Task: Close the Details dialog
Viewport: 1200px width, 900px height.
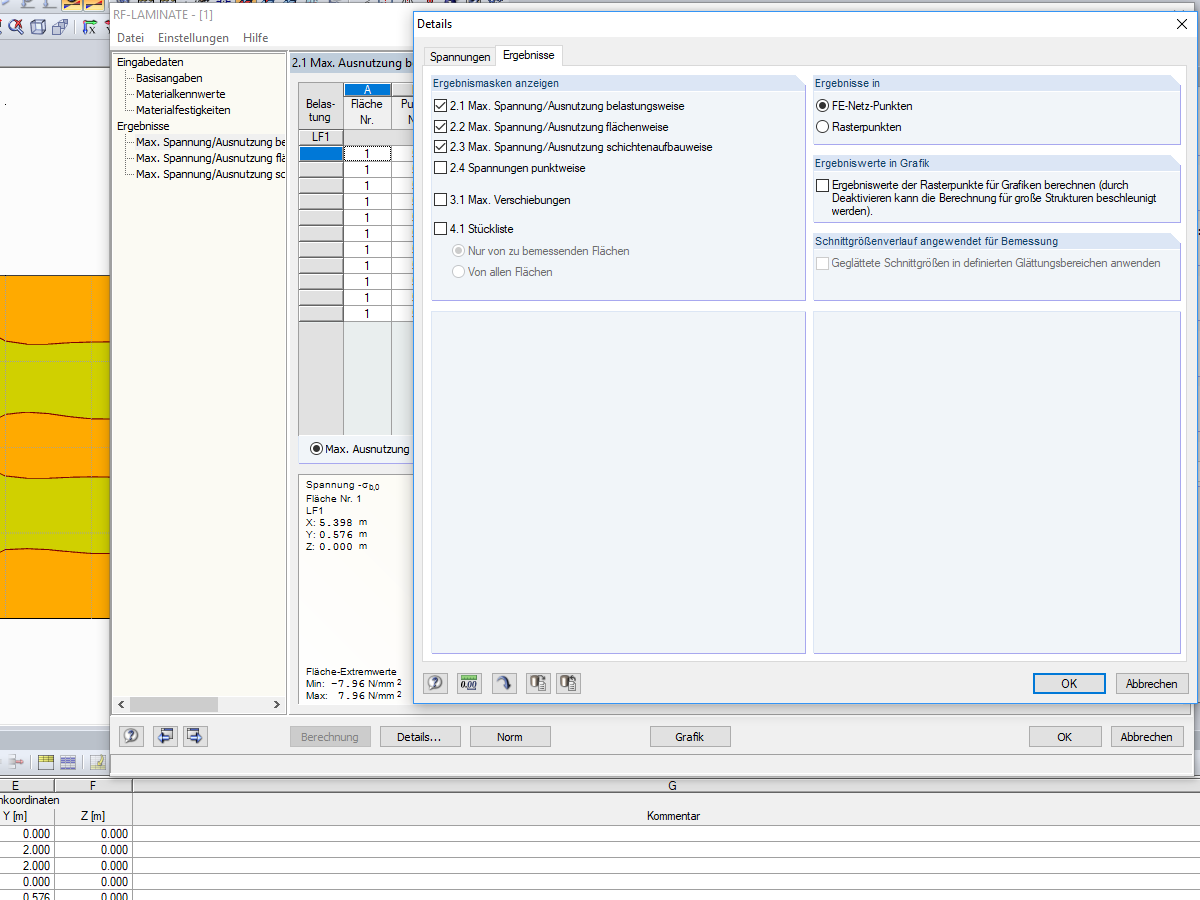Action: click(x=1181, y=24)
